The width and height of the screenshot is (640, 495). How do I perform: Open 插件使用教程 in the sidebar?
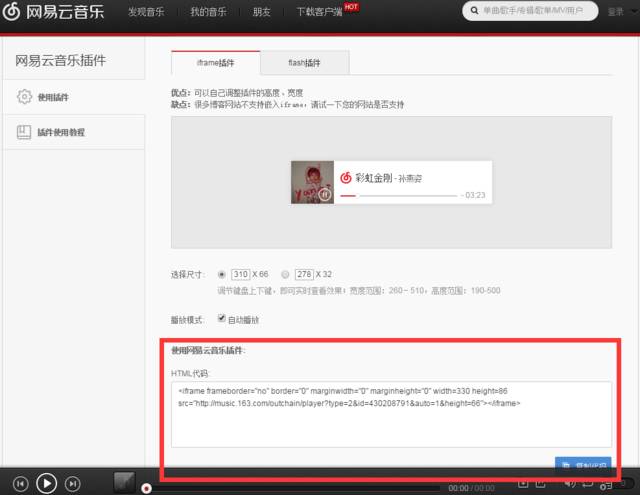pos(74,132)
